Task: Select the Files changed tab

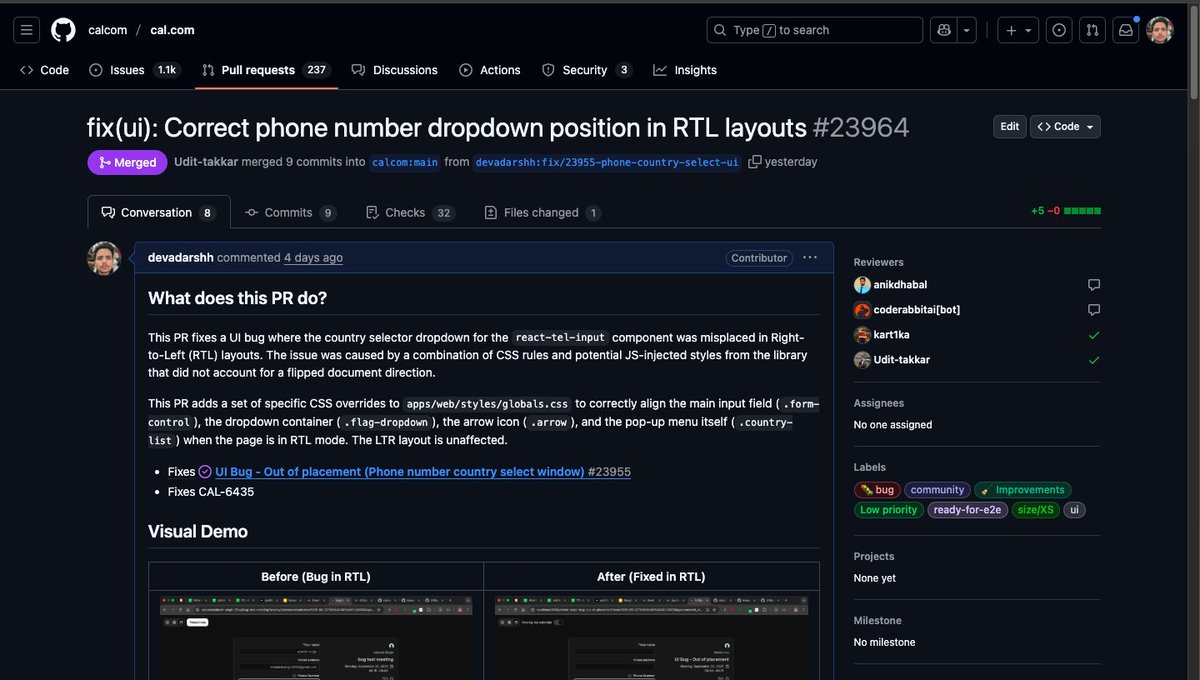Action: tap(542, 212)
